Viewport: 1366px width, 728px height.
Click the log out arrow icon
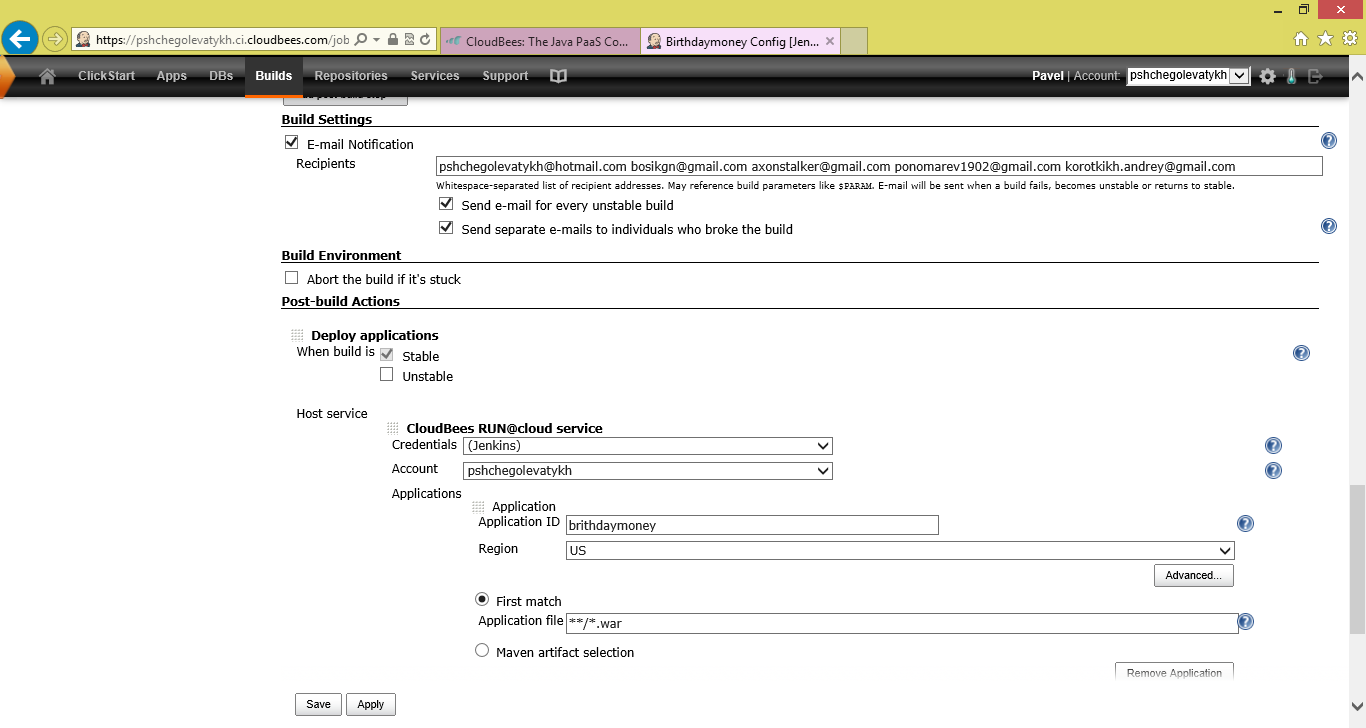[1315, 76]
